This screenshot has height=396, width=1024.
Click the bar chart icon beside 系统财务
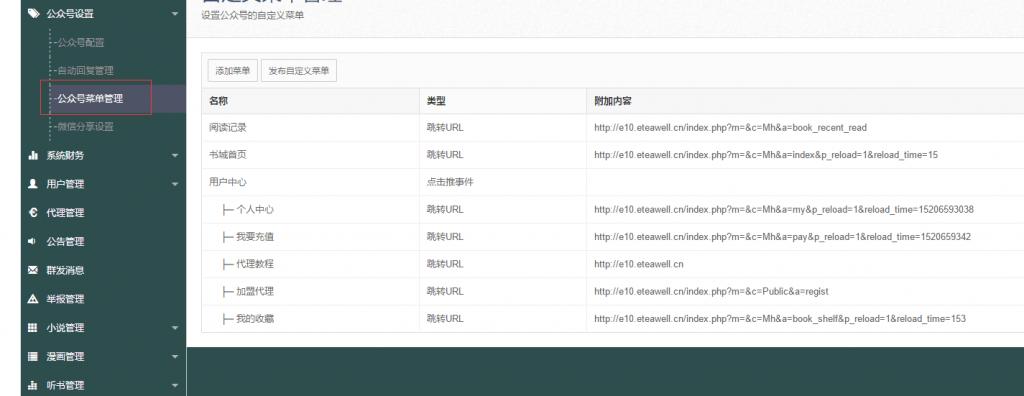tap(33, 156)
